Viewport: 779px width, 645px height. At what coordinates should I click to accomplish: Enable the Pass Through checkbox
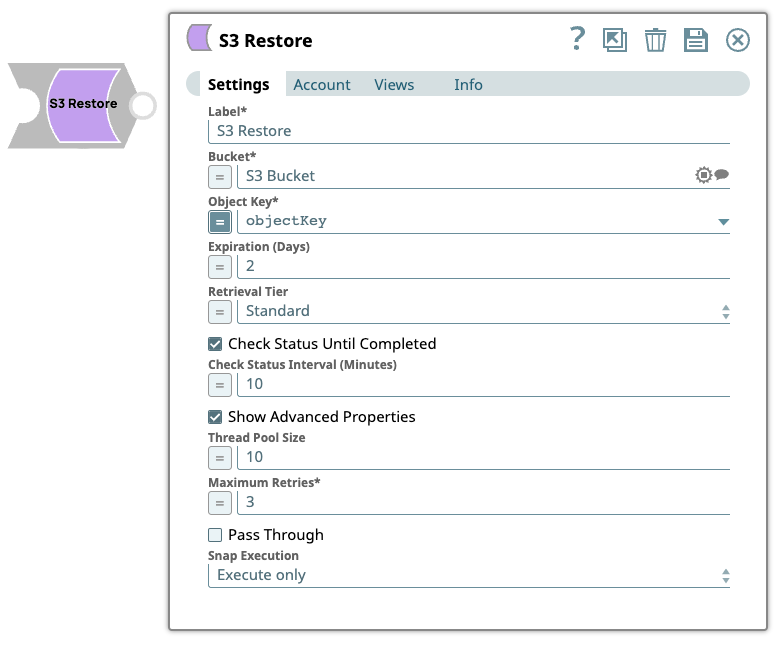pyautogui.click(x=215, y=535)
